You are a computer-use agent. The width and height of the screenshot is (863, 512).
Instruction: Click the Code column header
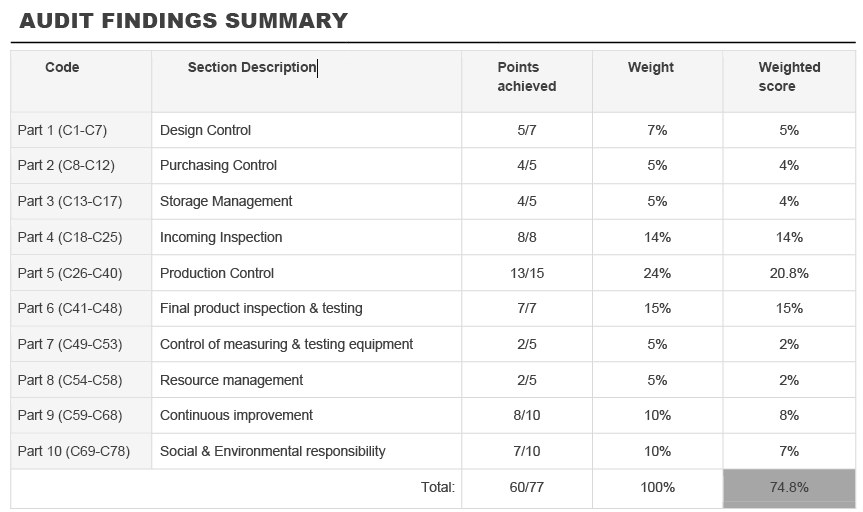(62, 67)
